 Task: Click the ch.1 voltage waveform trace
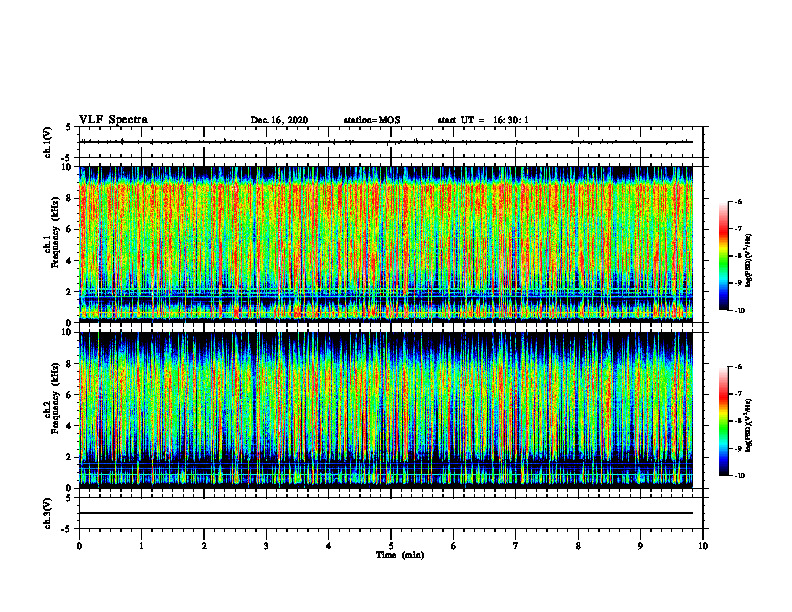[386, 142]
